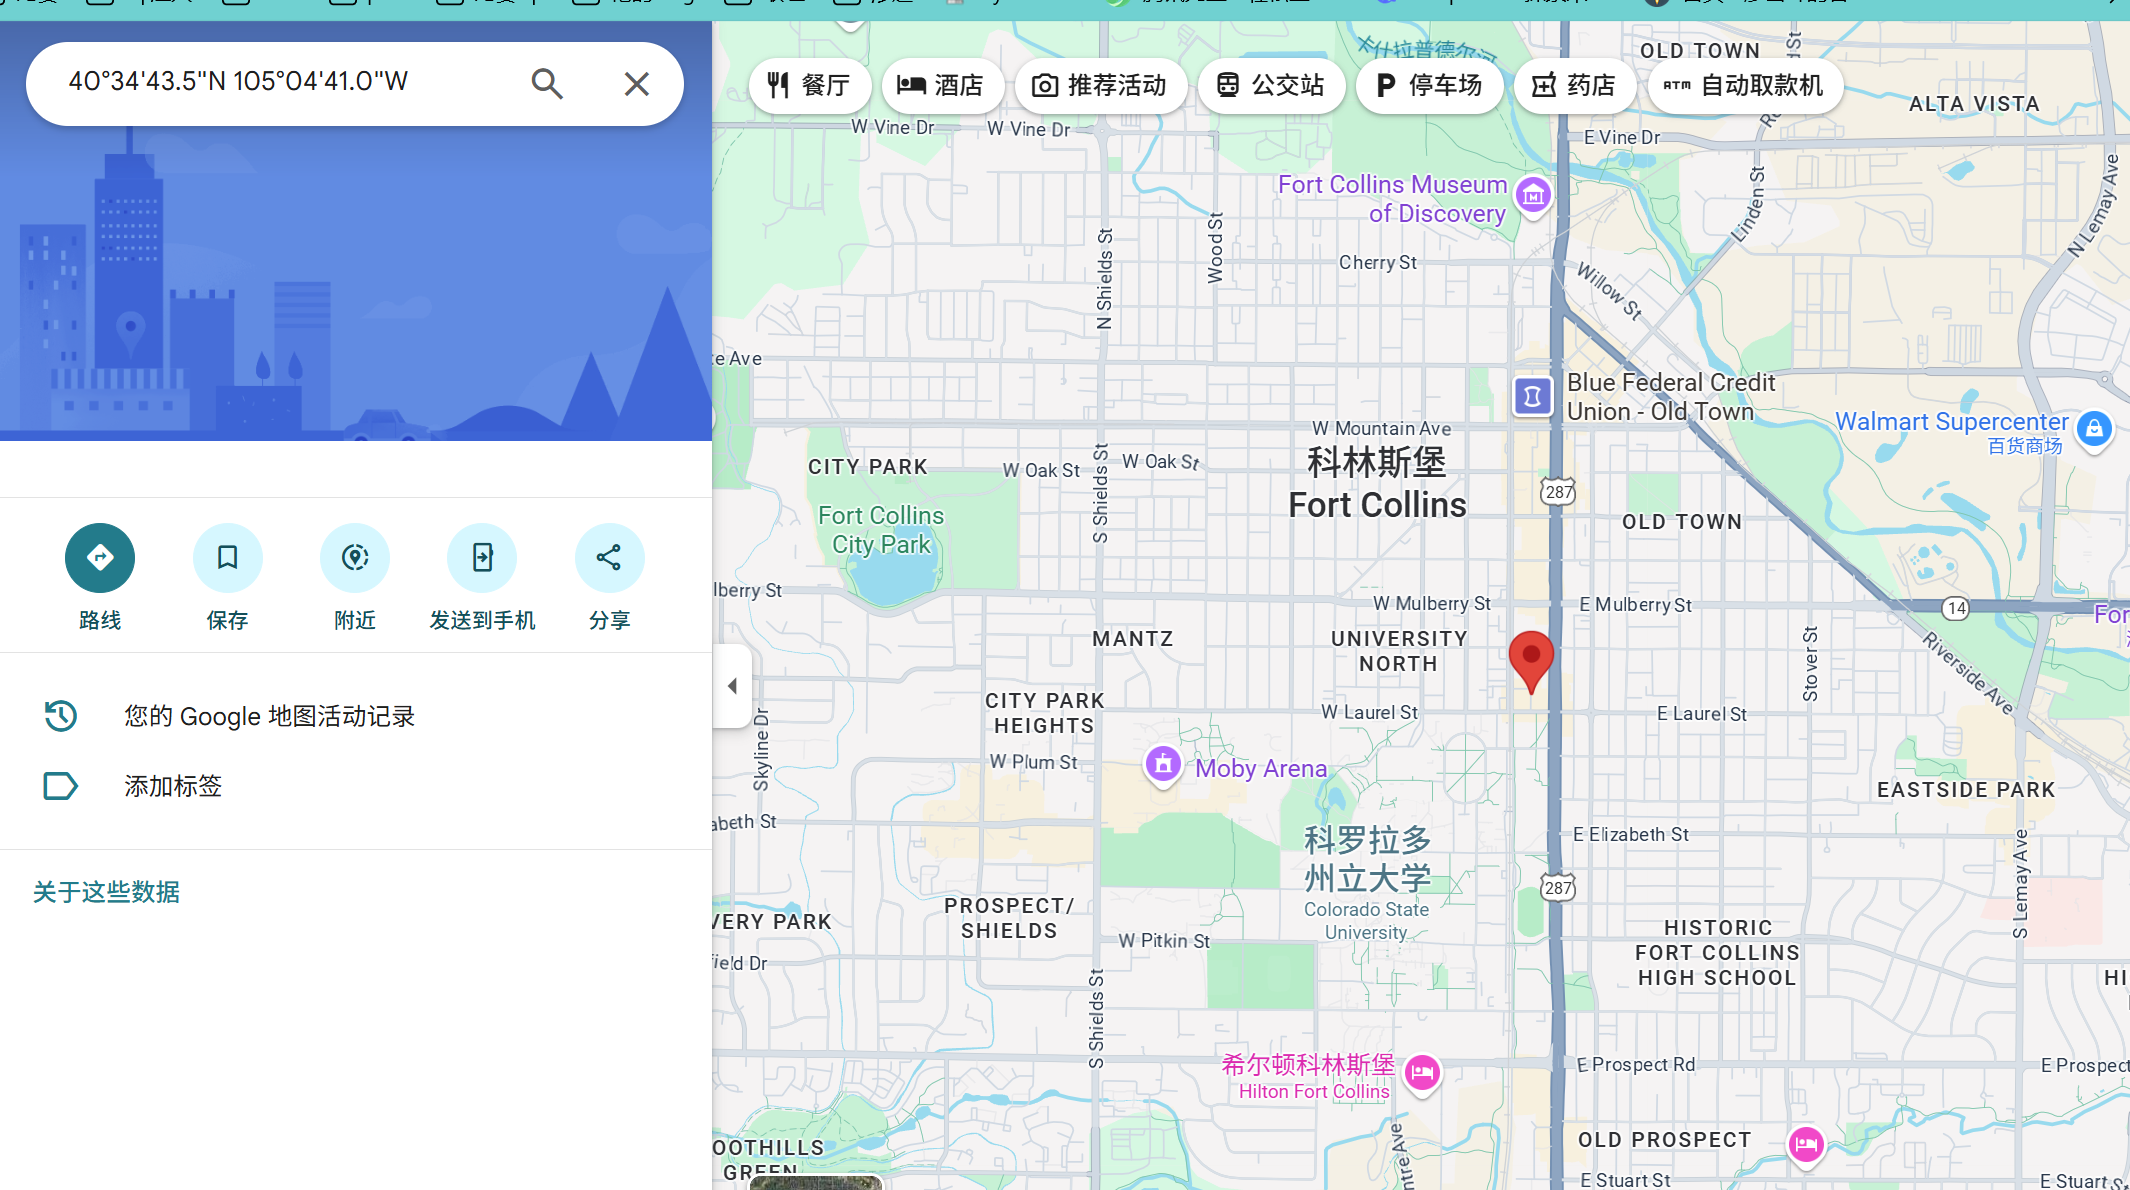Image resolution: width=2130 pixels, height=1190 pixels.
Task: Filter map by 推荐活动
Action: click(1101, 86)
